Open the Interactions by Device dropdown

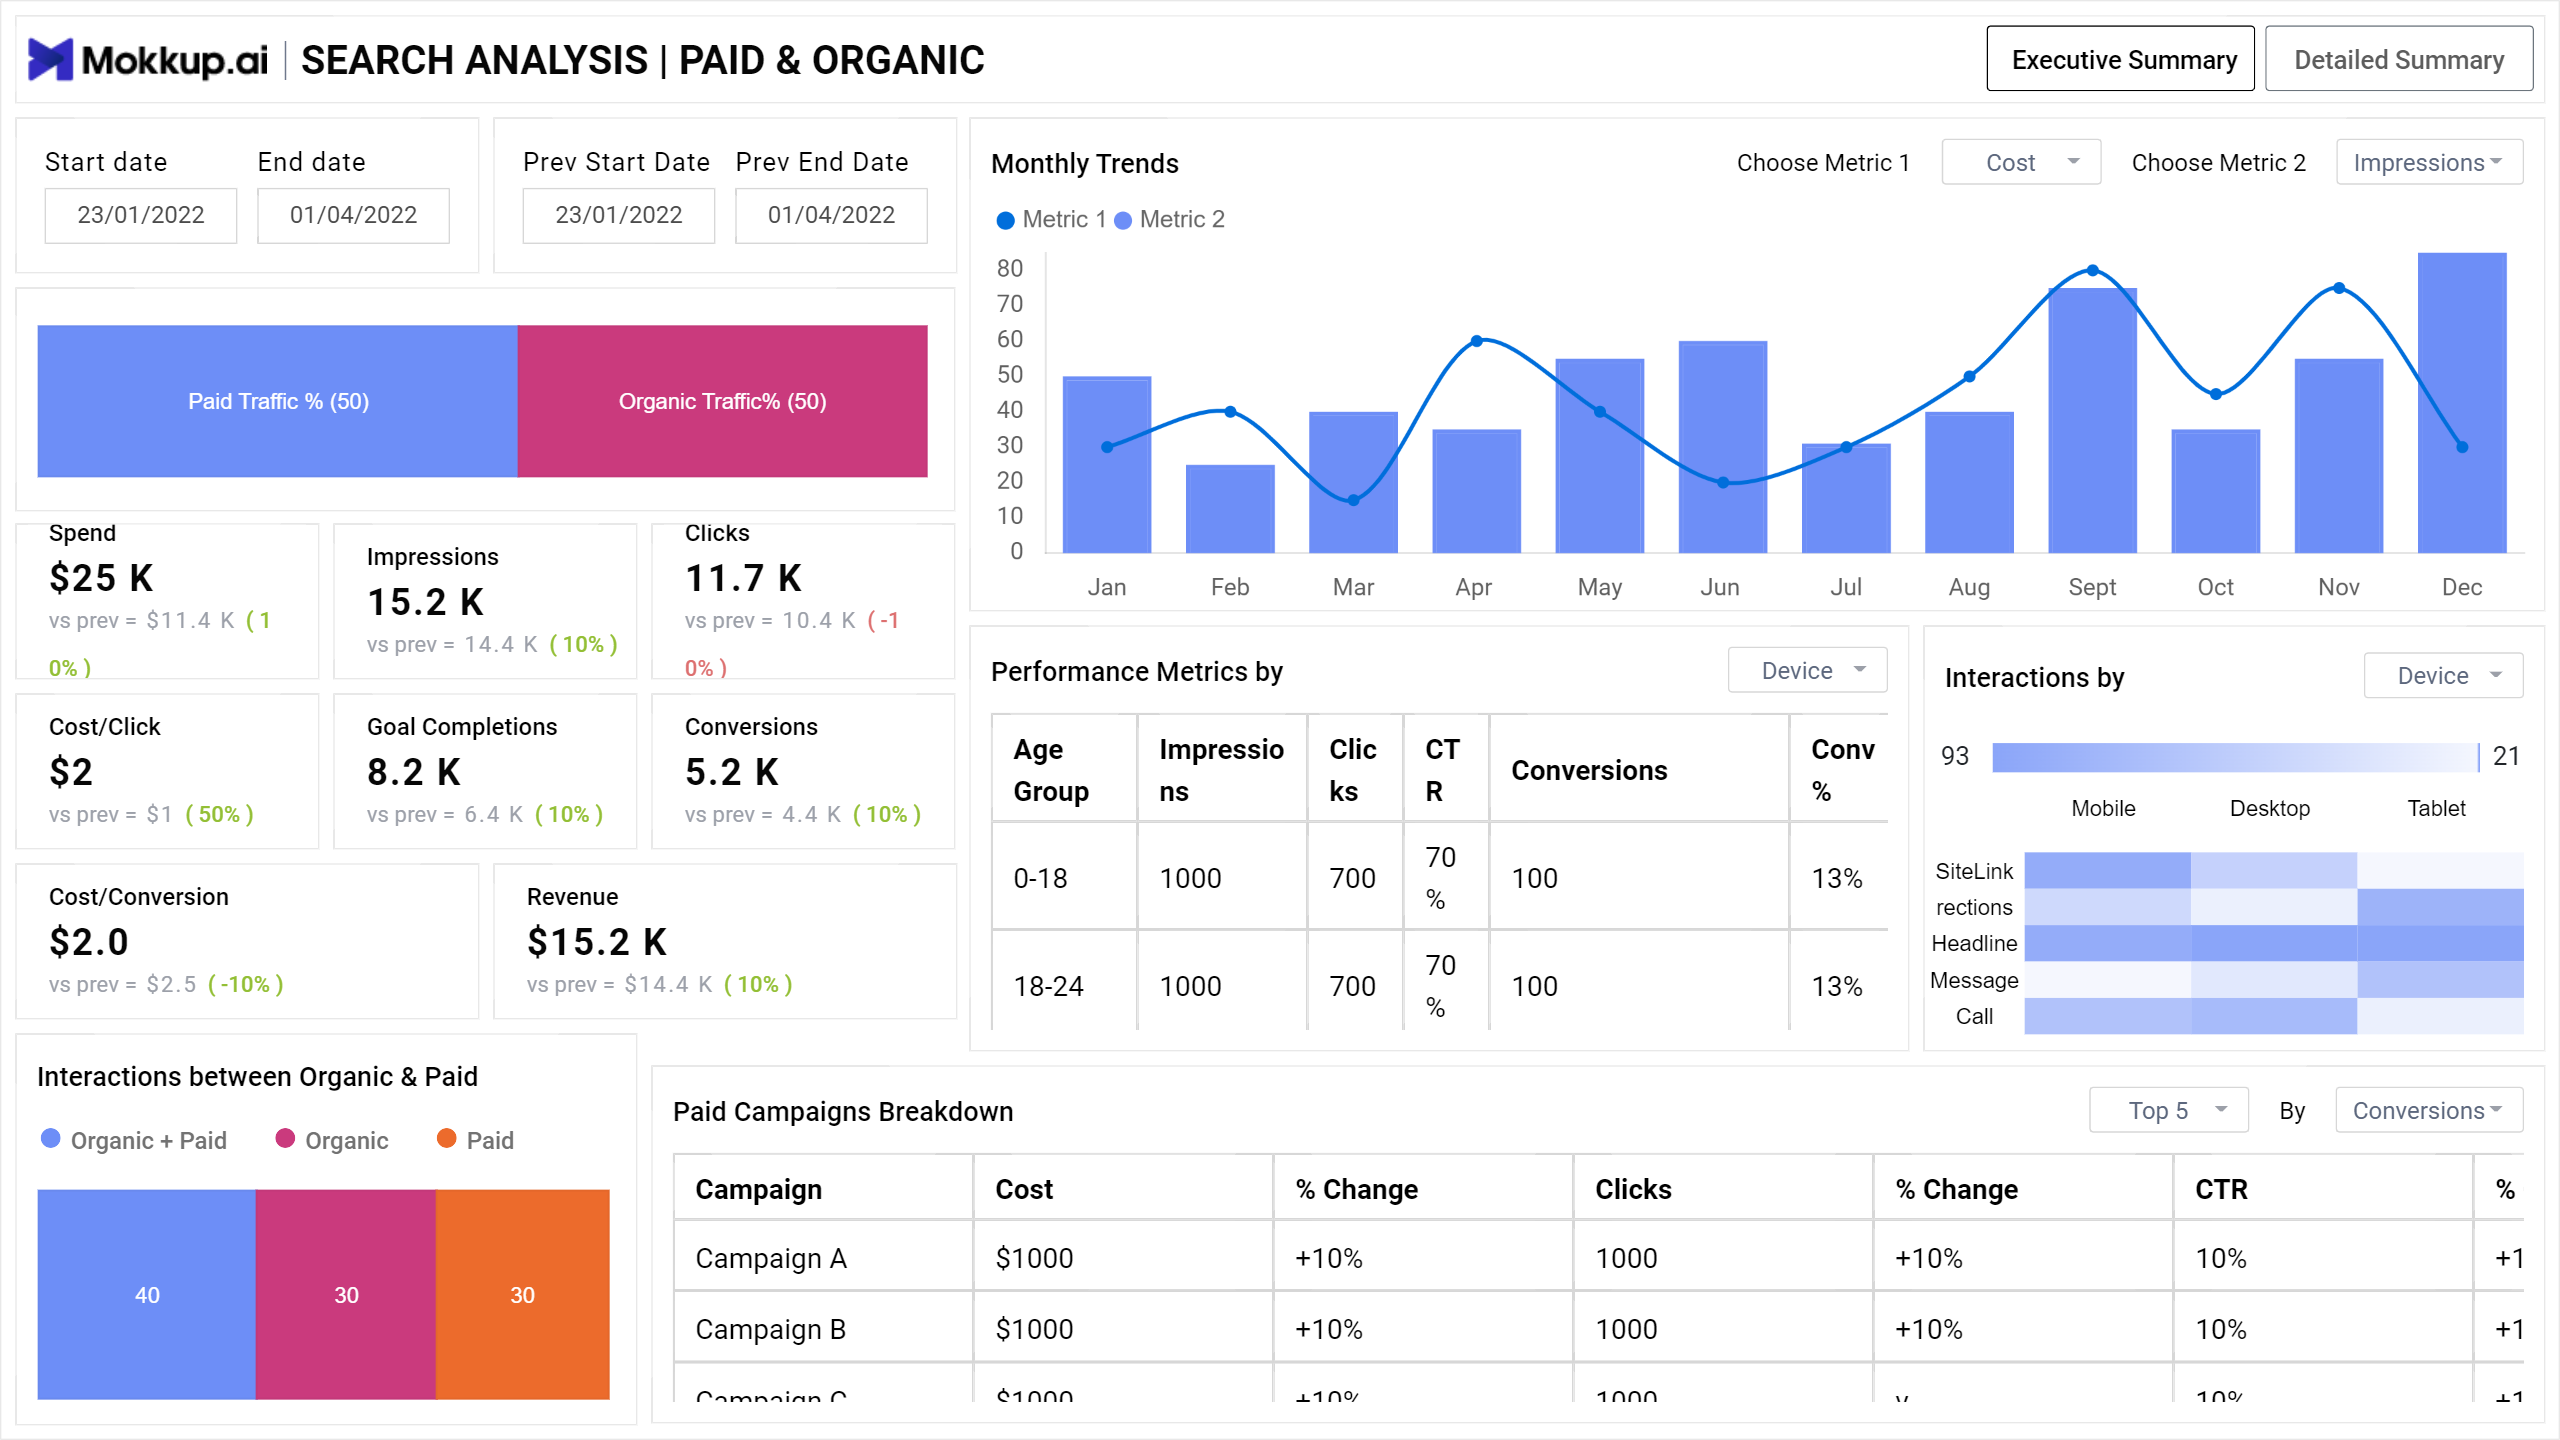click(2443, 676)
